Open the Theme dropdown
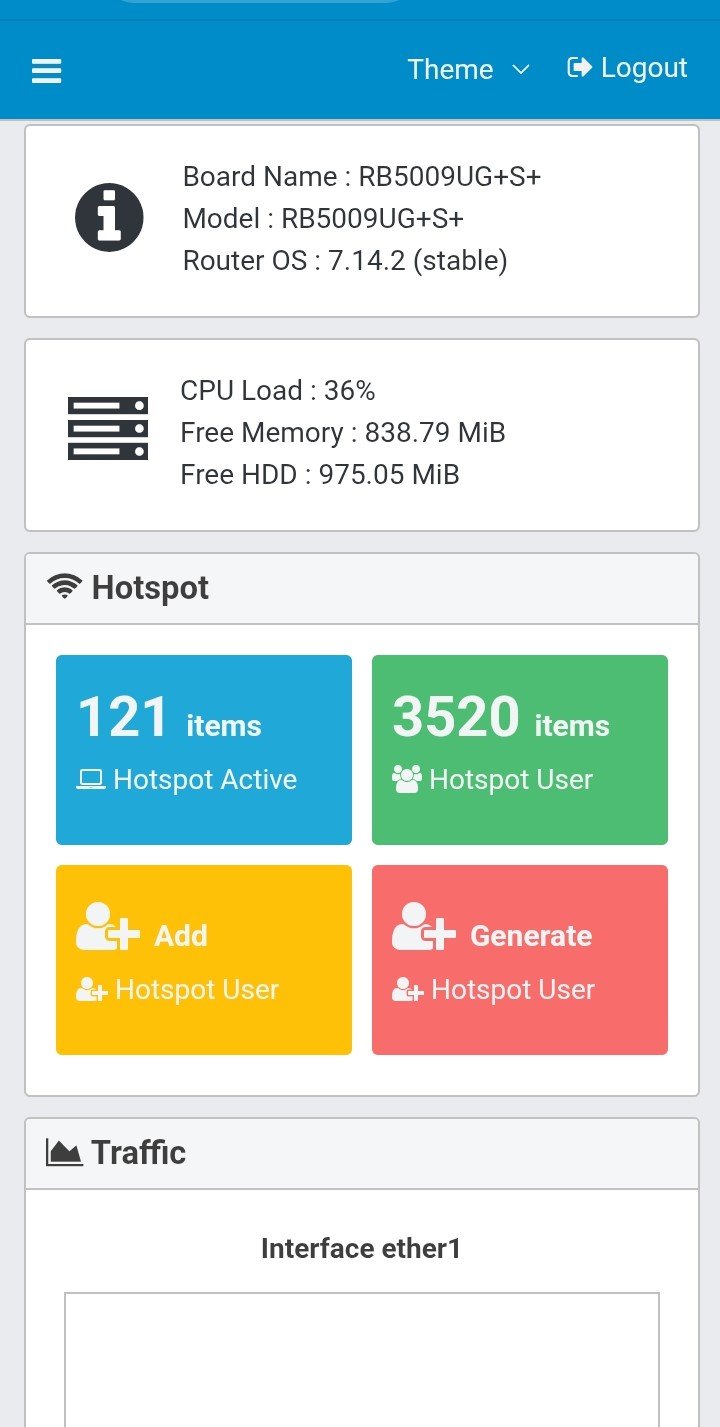The height and width of the screenshot is (1427, 720). [467, 69]
